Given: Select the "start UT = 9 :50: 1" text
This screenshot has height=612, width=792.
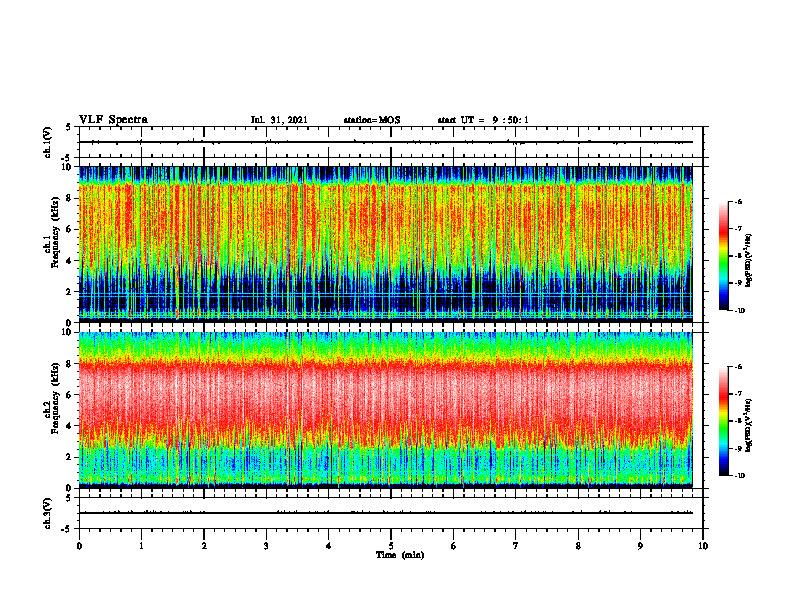Looking at the screenshot, I should coord(483,120).
